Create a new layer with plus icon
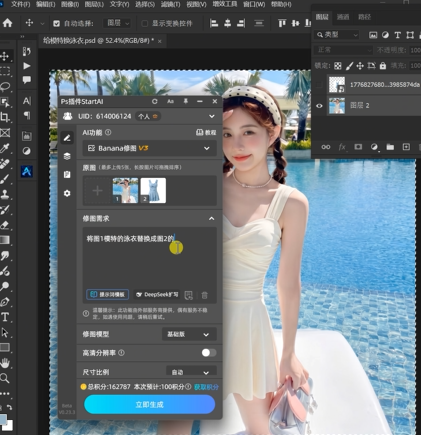Screen dimensions: 421x435 (x=406, y=147)
